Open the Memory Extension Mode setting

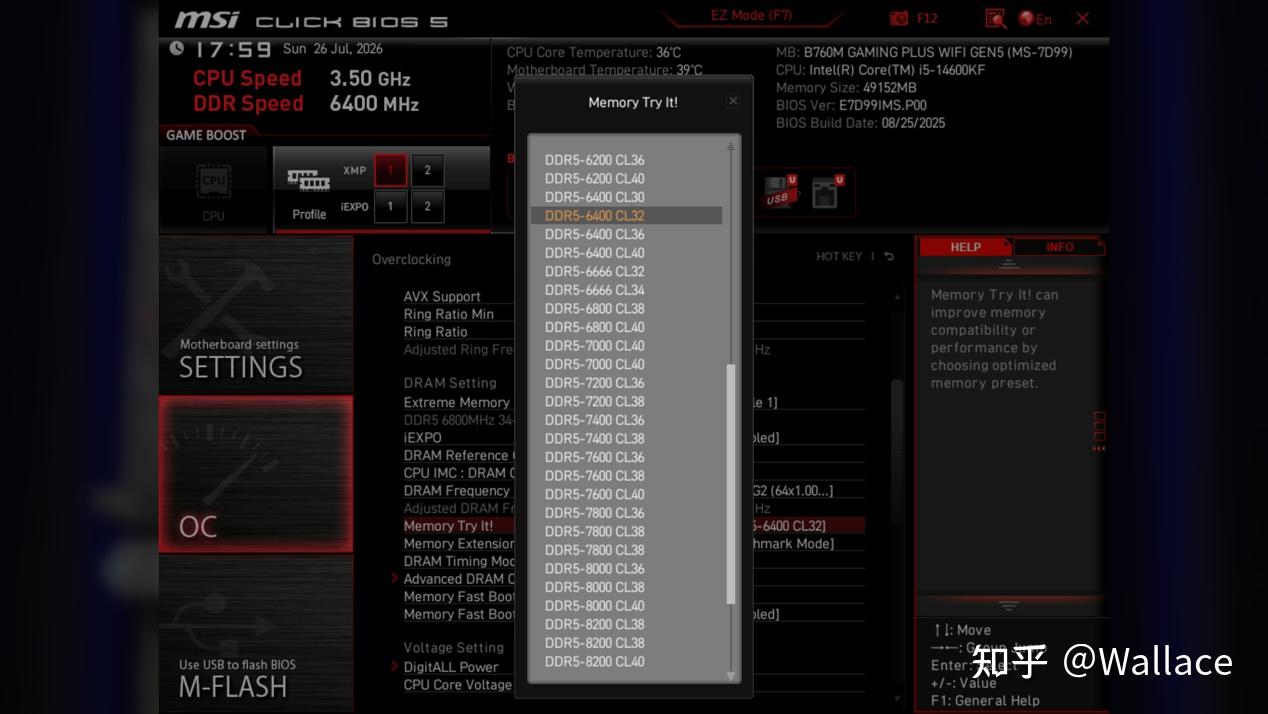coord(634,543)
